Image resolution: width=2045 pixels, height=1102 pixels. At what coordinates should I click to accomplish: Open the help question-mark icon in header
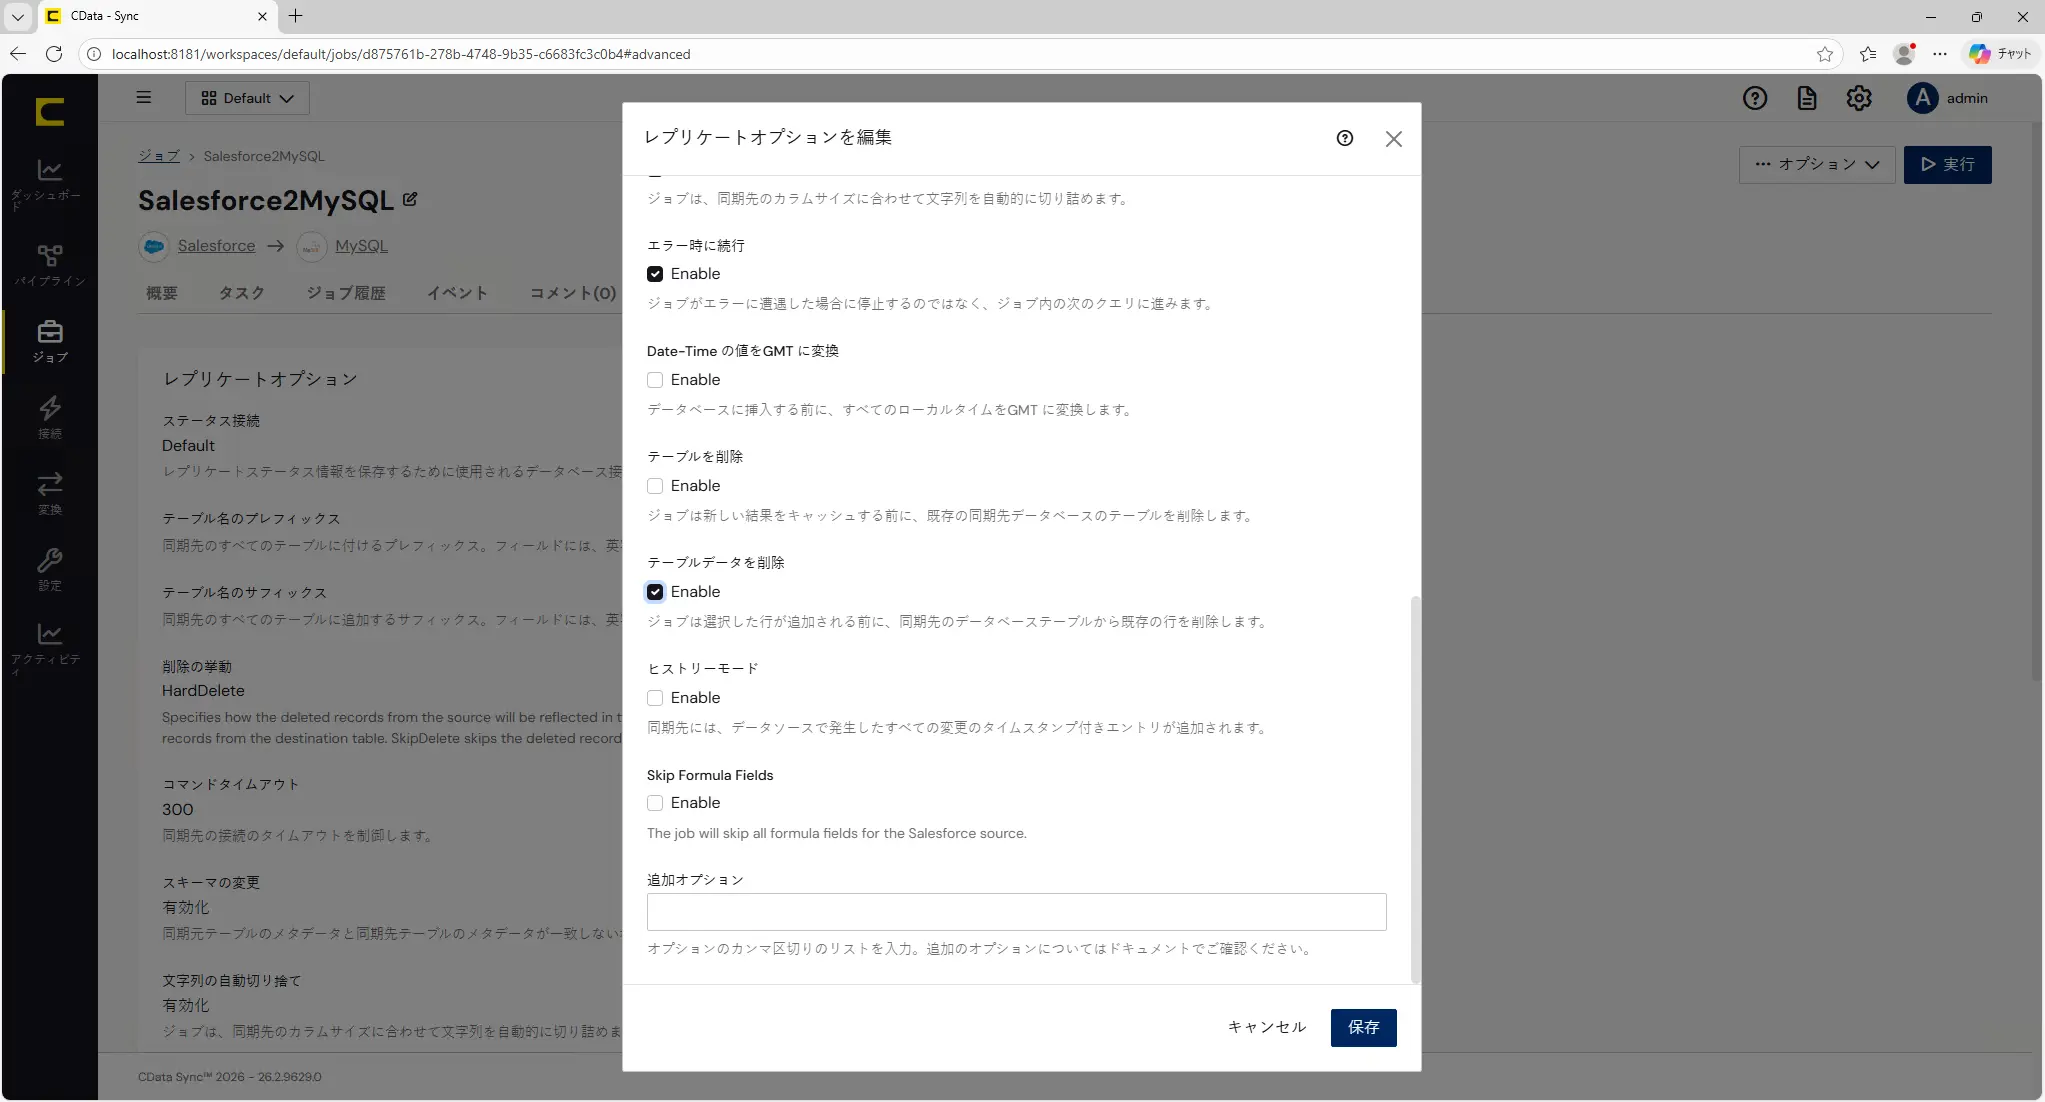tap(1755, 98)
